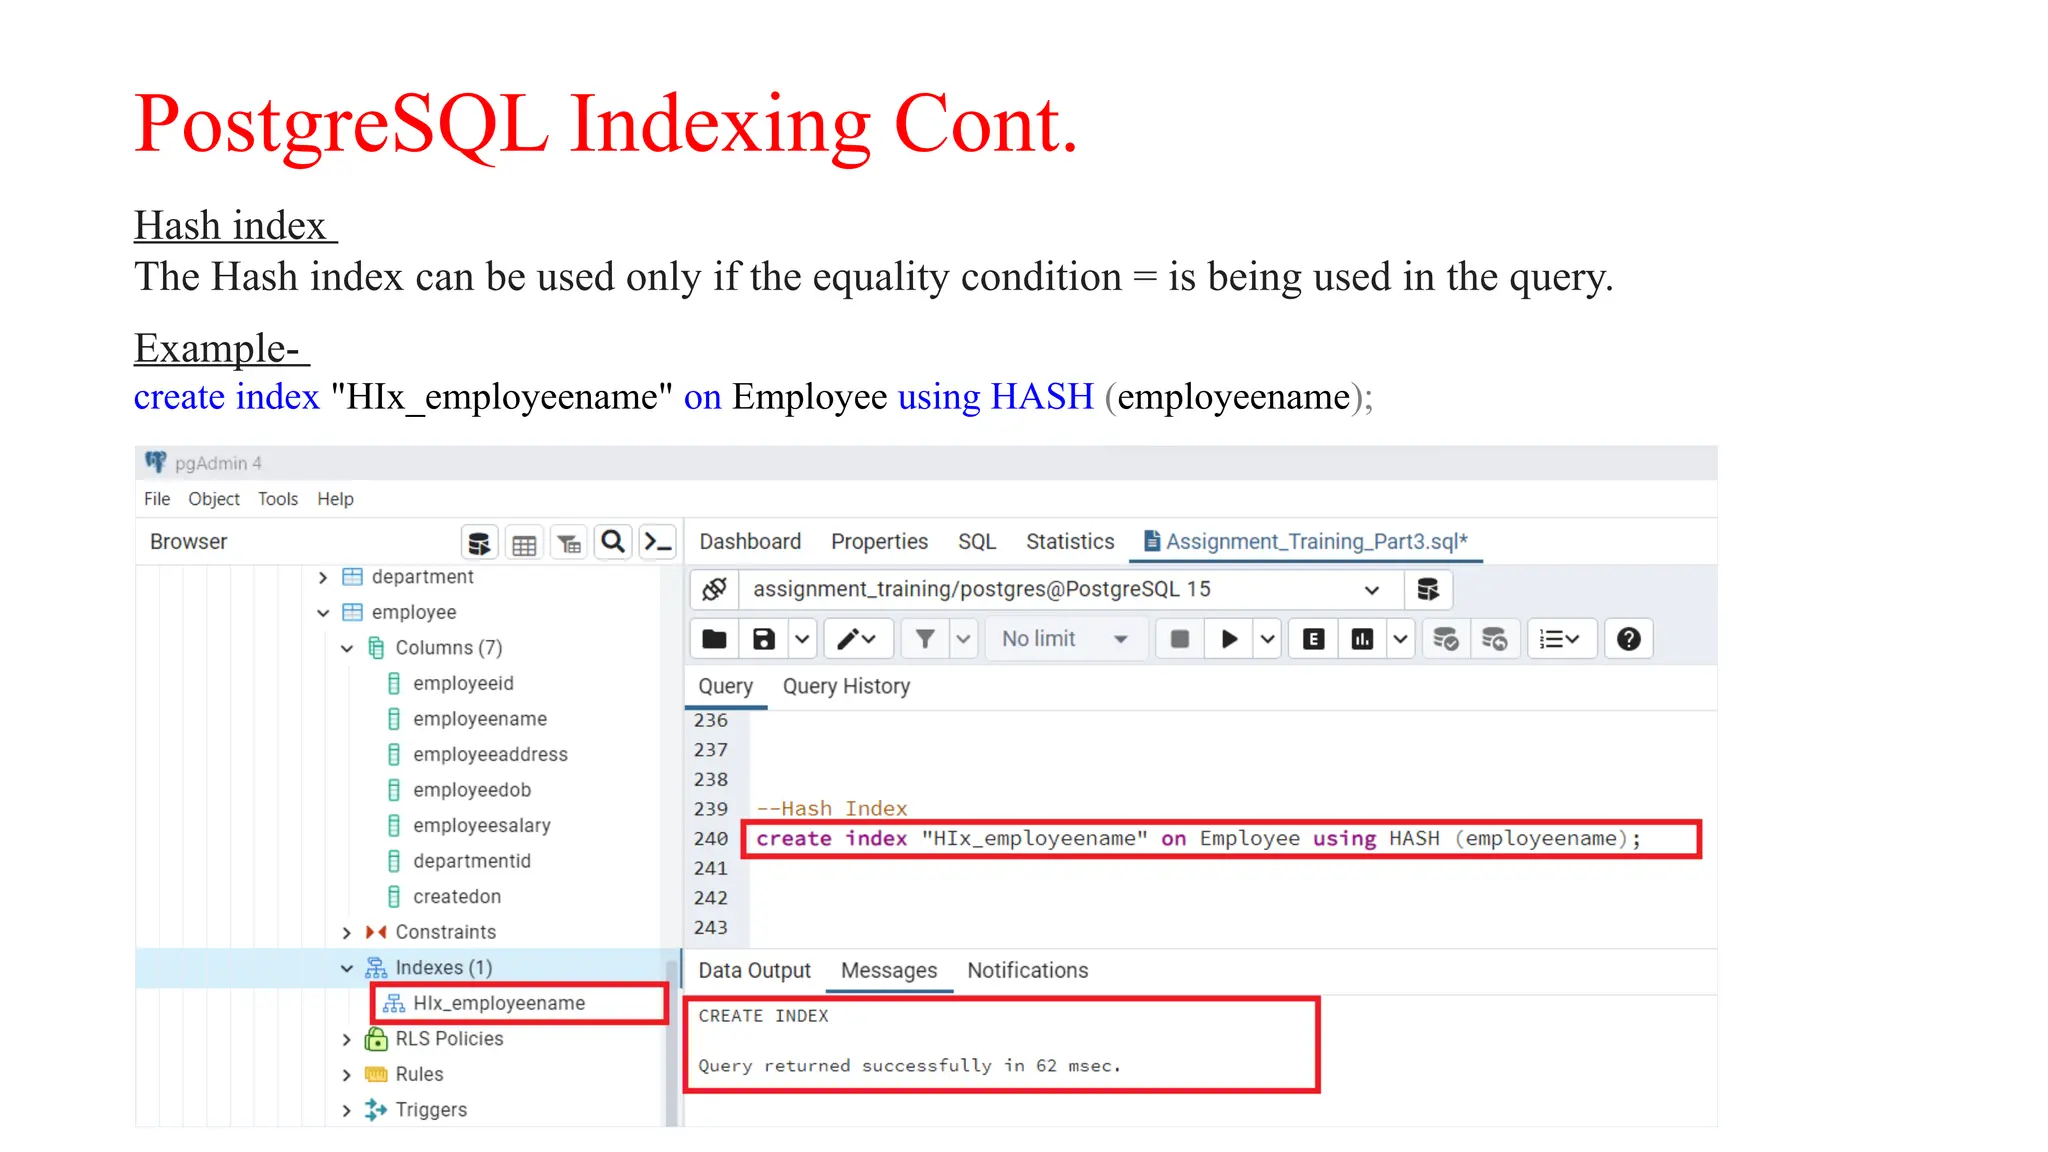Expand the Rules node

coord(346,1075)
